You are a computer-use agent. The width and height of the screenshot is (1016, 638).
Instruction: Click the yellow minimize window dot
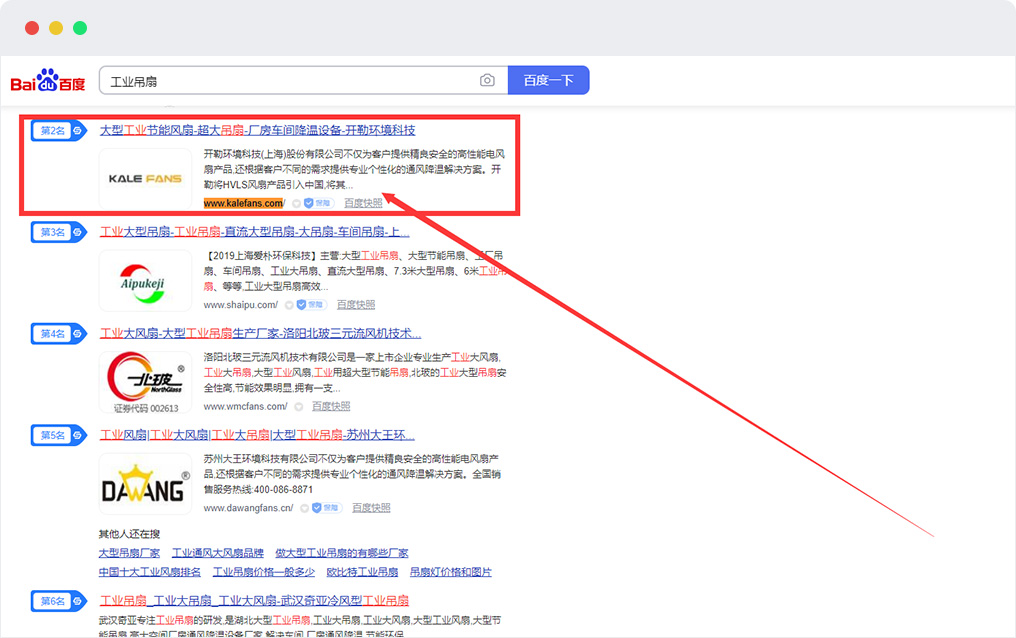[56, 28]
